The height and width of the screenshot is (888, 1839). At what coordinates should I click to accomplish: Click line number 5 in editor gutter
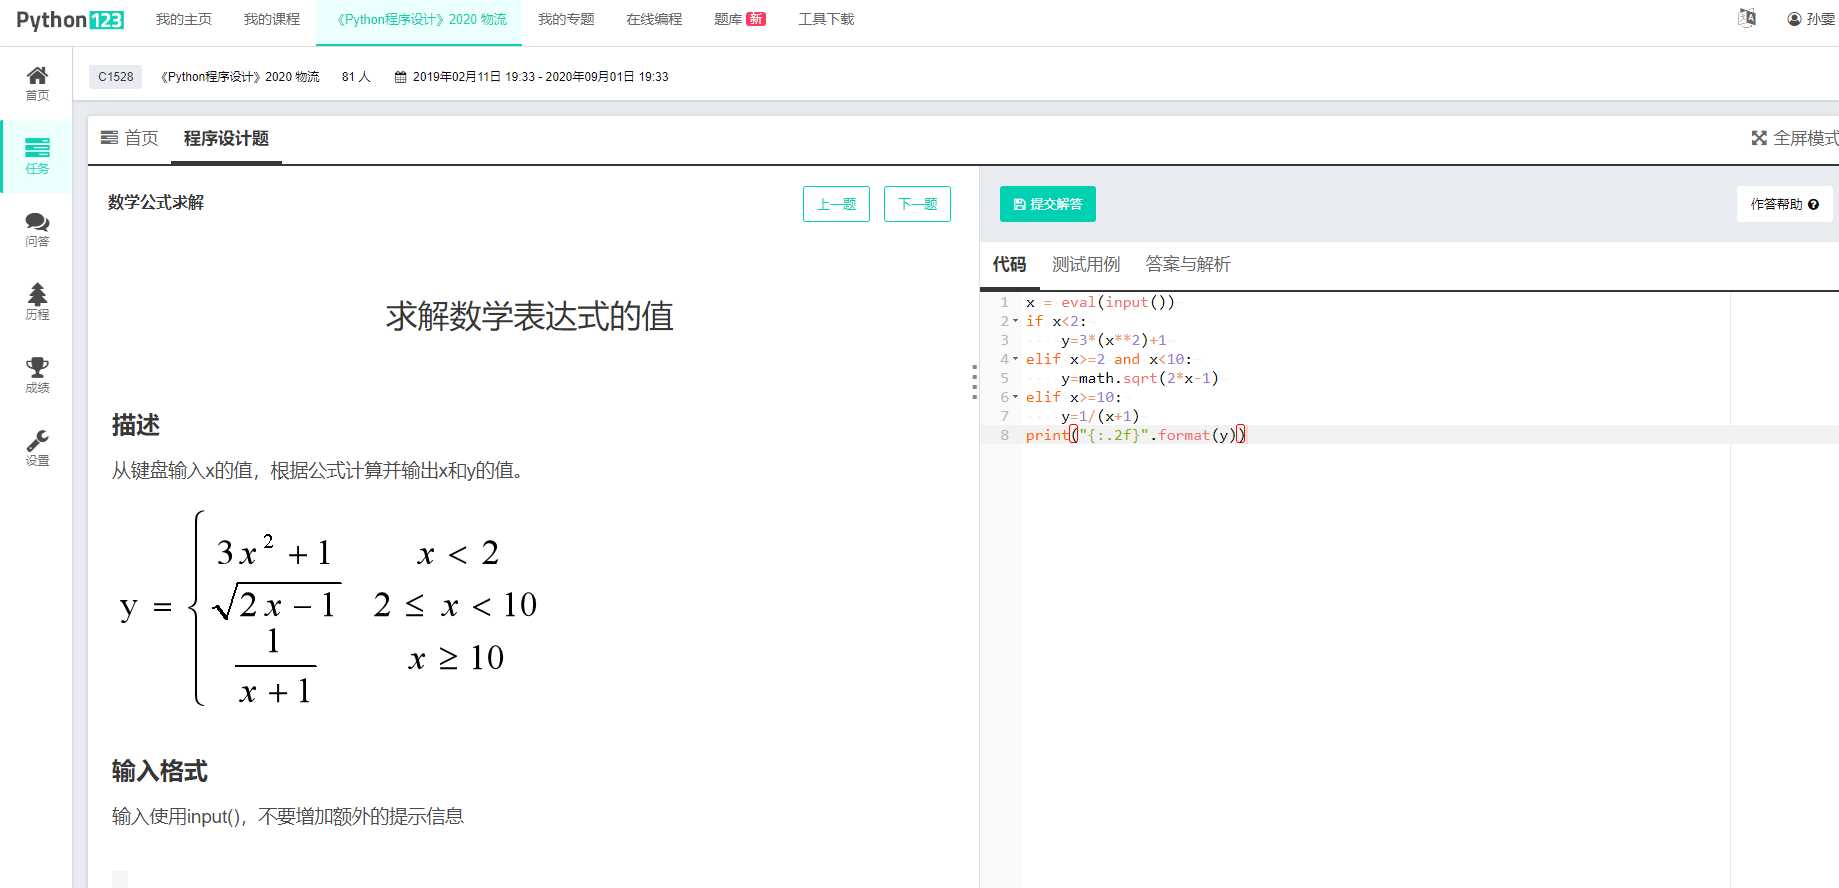tap(1005, 378)
